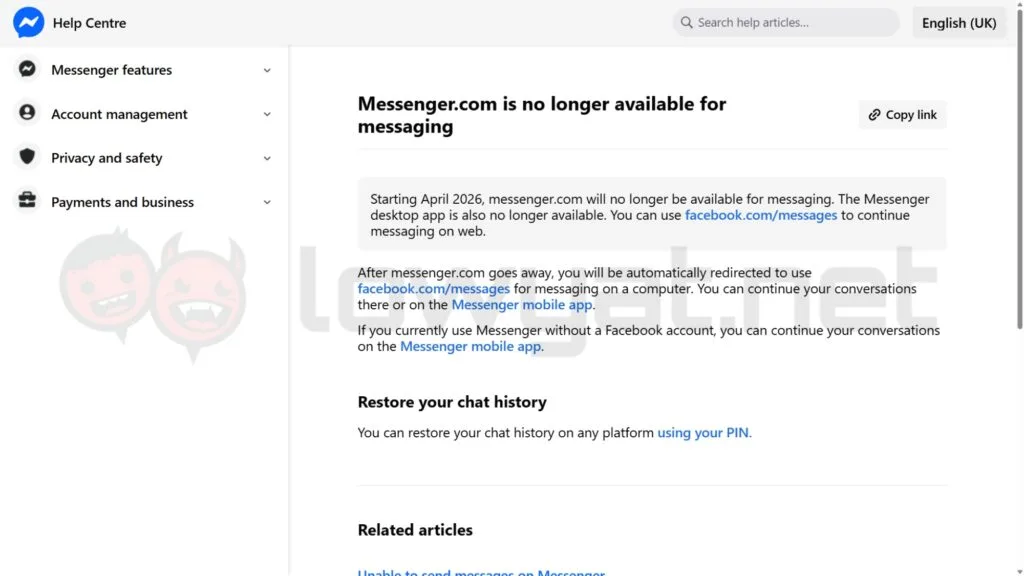The height and width of the screenshot is (576, 1024).
Task: Open the Help Centre home link
Action: pyautogui.click(x=89, y=23)
